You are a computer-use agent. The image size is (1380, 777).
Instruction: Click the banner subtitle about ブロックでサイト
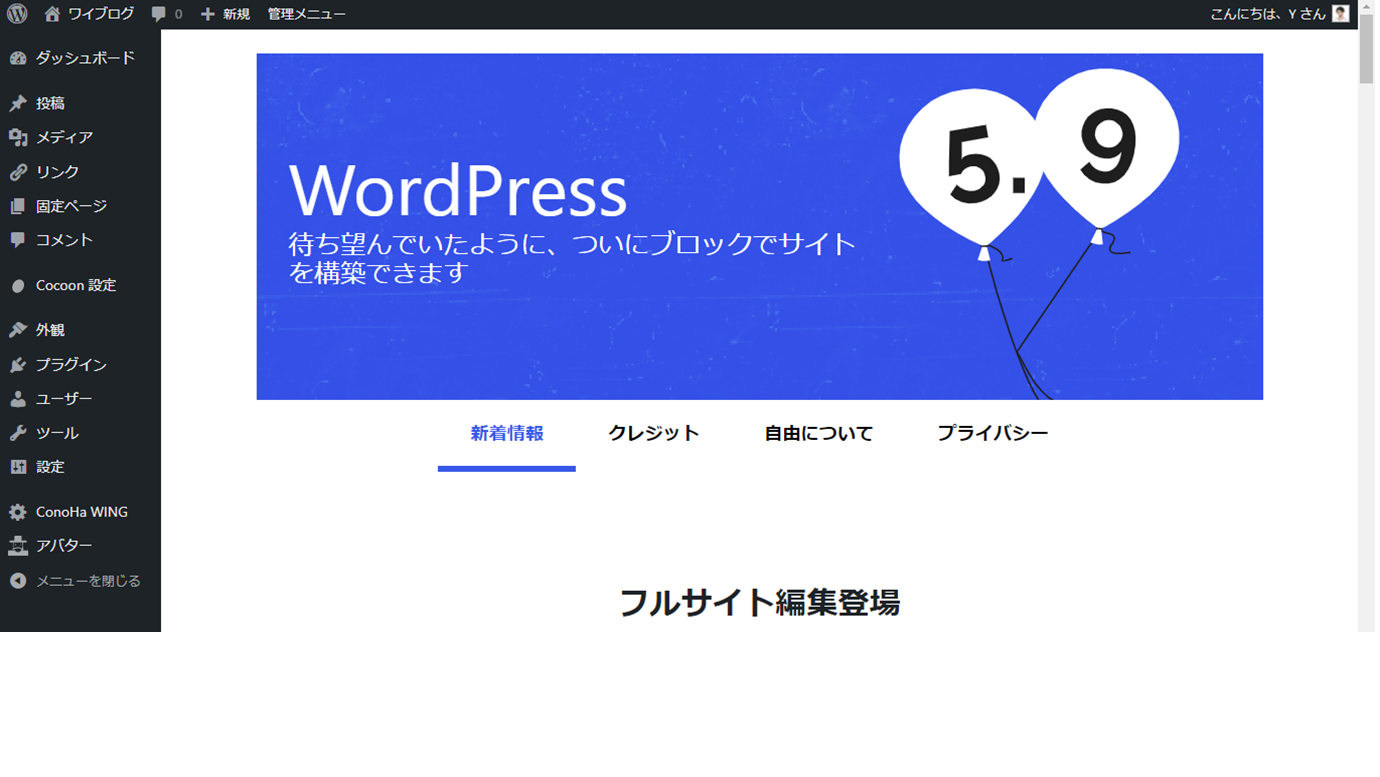click(573, 258)
